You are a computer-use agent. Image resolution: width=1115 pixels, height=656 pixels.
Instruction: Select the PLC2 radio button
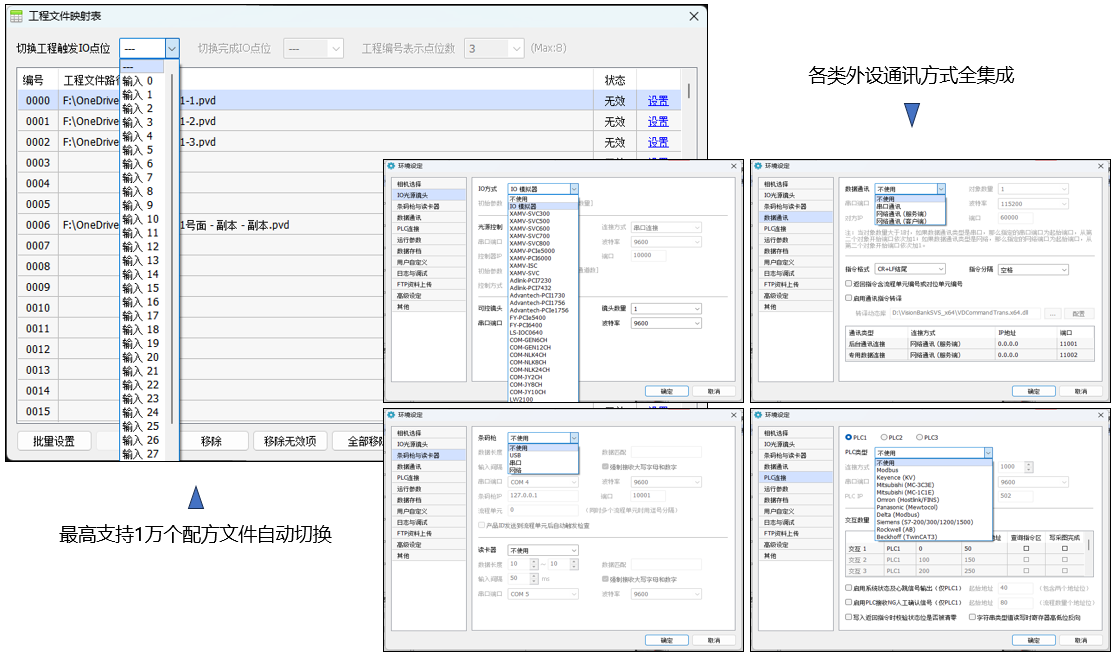click(885, 437)
